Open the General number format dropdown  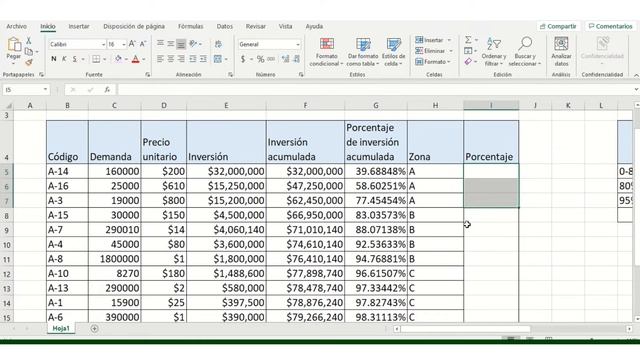click(x=298, y=44)
